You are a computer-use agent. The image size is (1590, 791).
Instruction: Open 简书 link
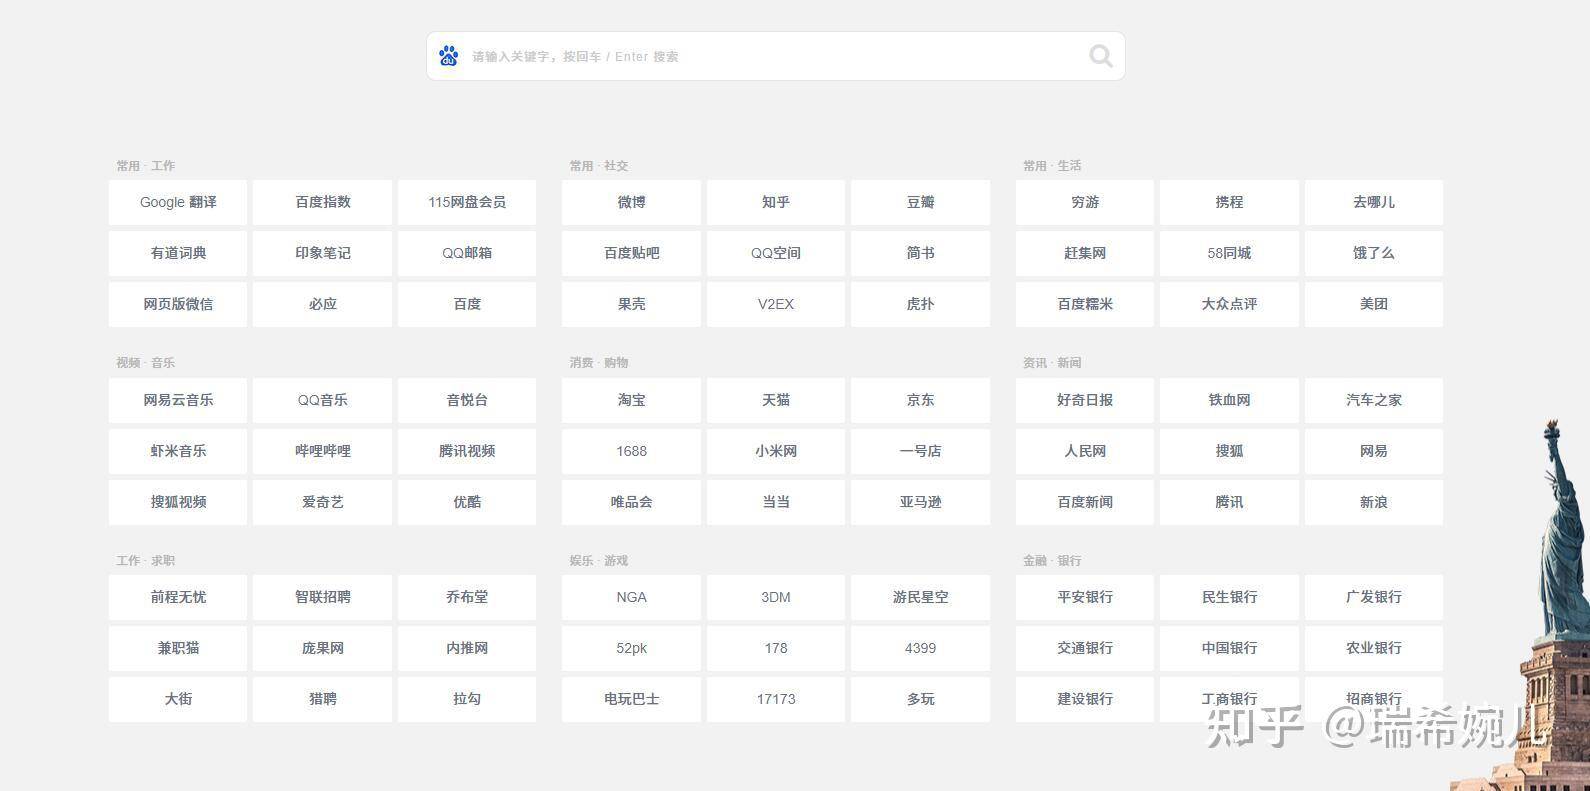tap(920, 253)
